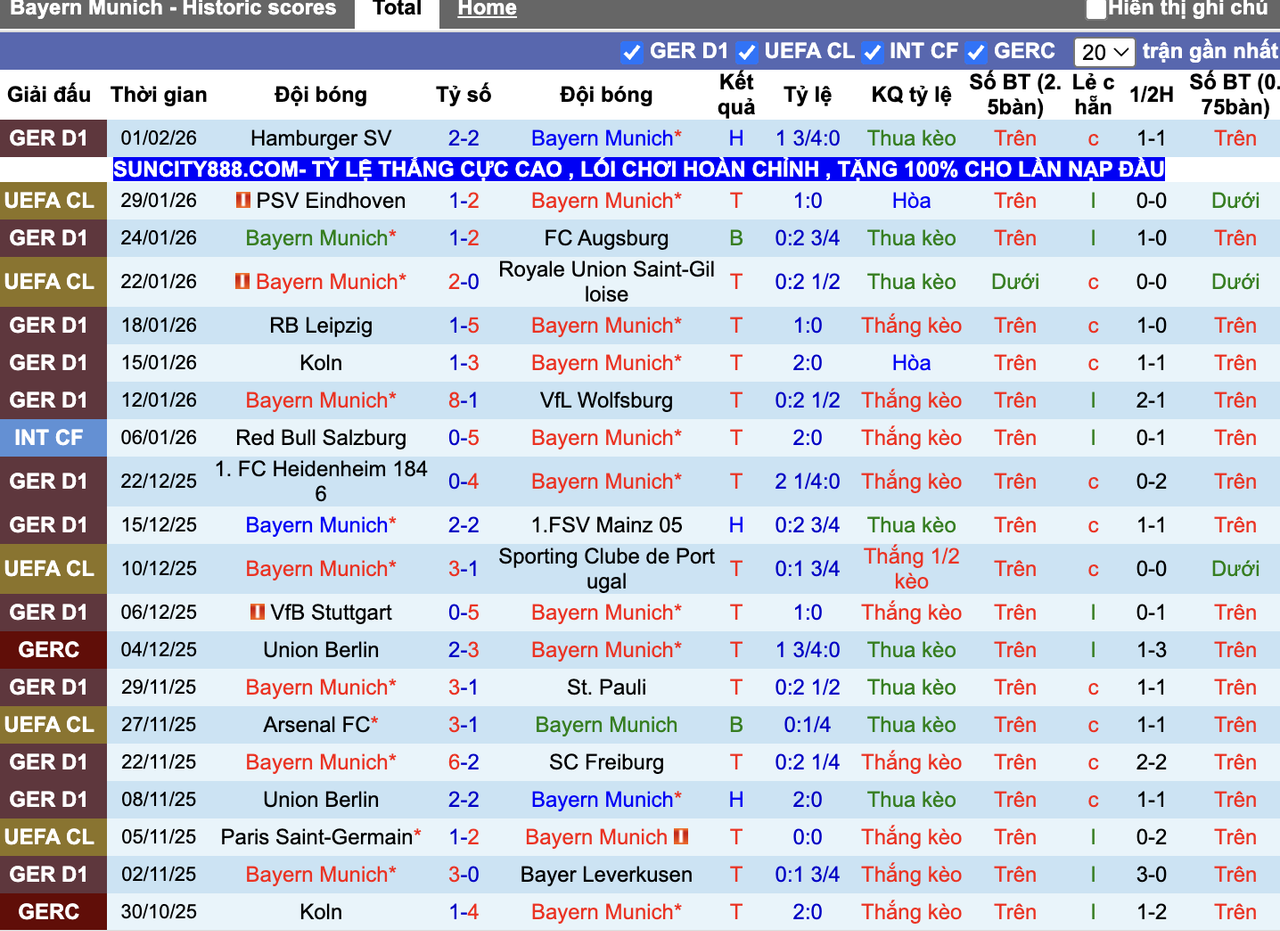Click the GER D1 badge on Hamburger SV row
Viewport: 1280px width, 931px height.
[x=53, y=138]
